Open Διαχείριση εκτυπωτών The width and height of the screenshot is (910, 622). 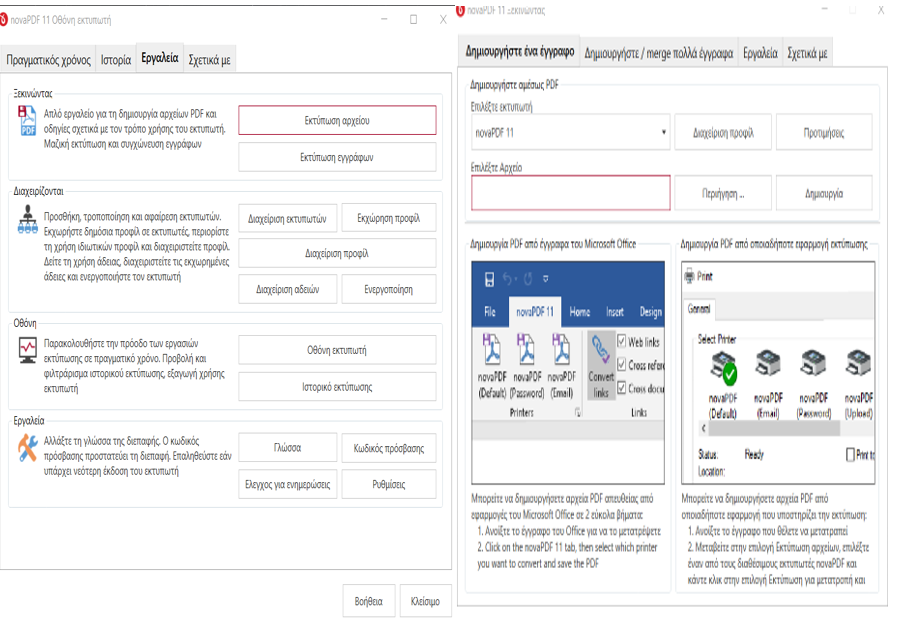click(x=287, y=219)
